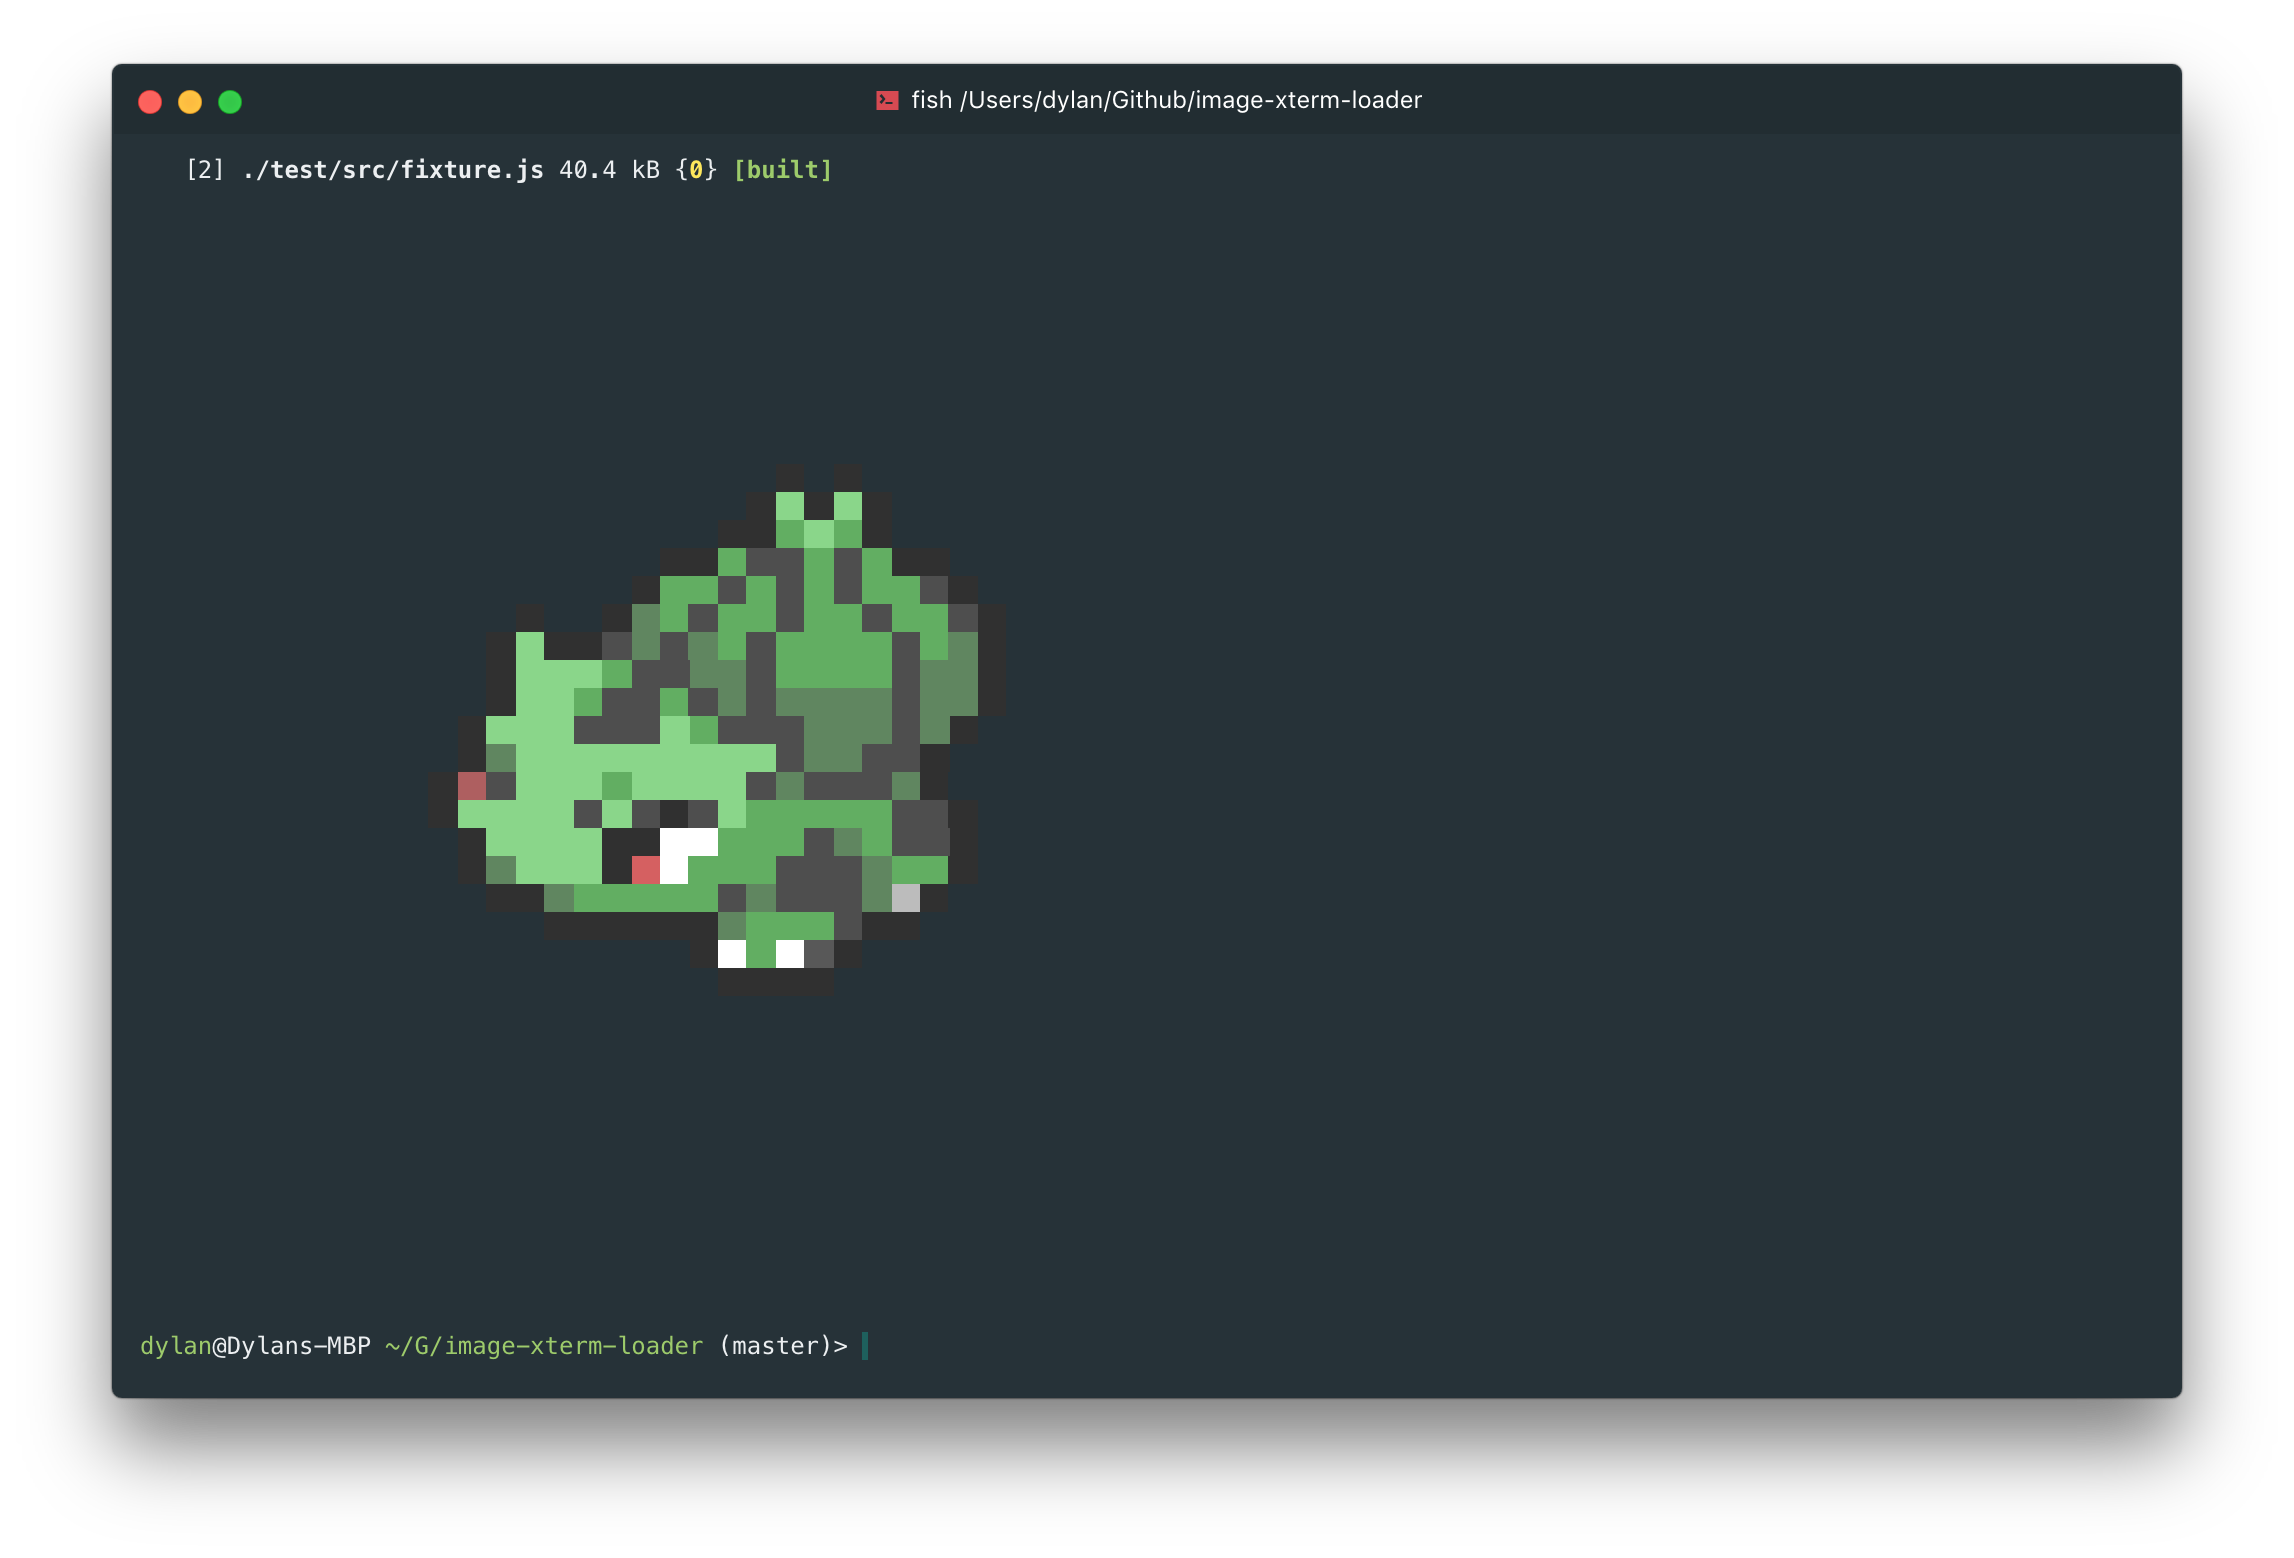Click the red terminal icon in title bar
2294x1558 pixels.
point(886,100)
